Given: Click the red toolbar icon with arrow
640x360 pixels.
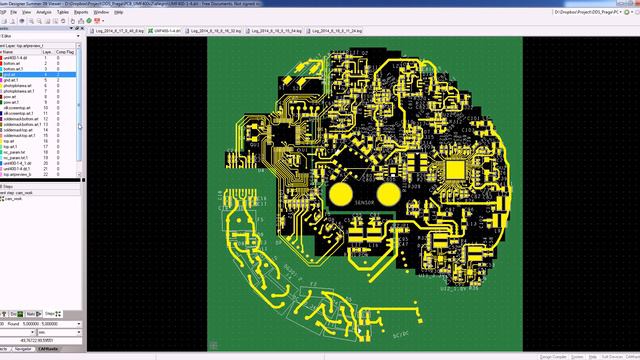Looking at the screenshot, I should click(x=97, y=21).
